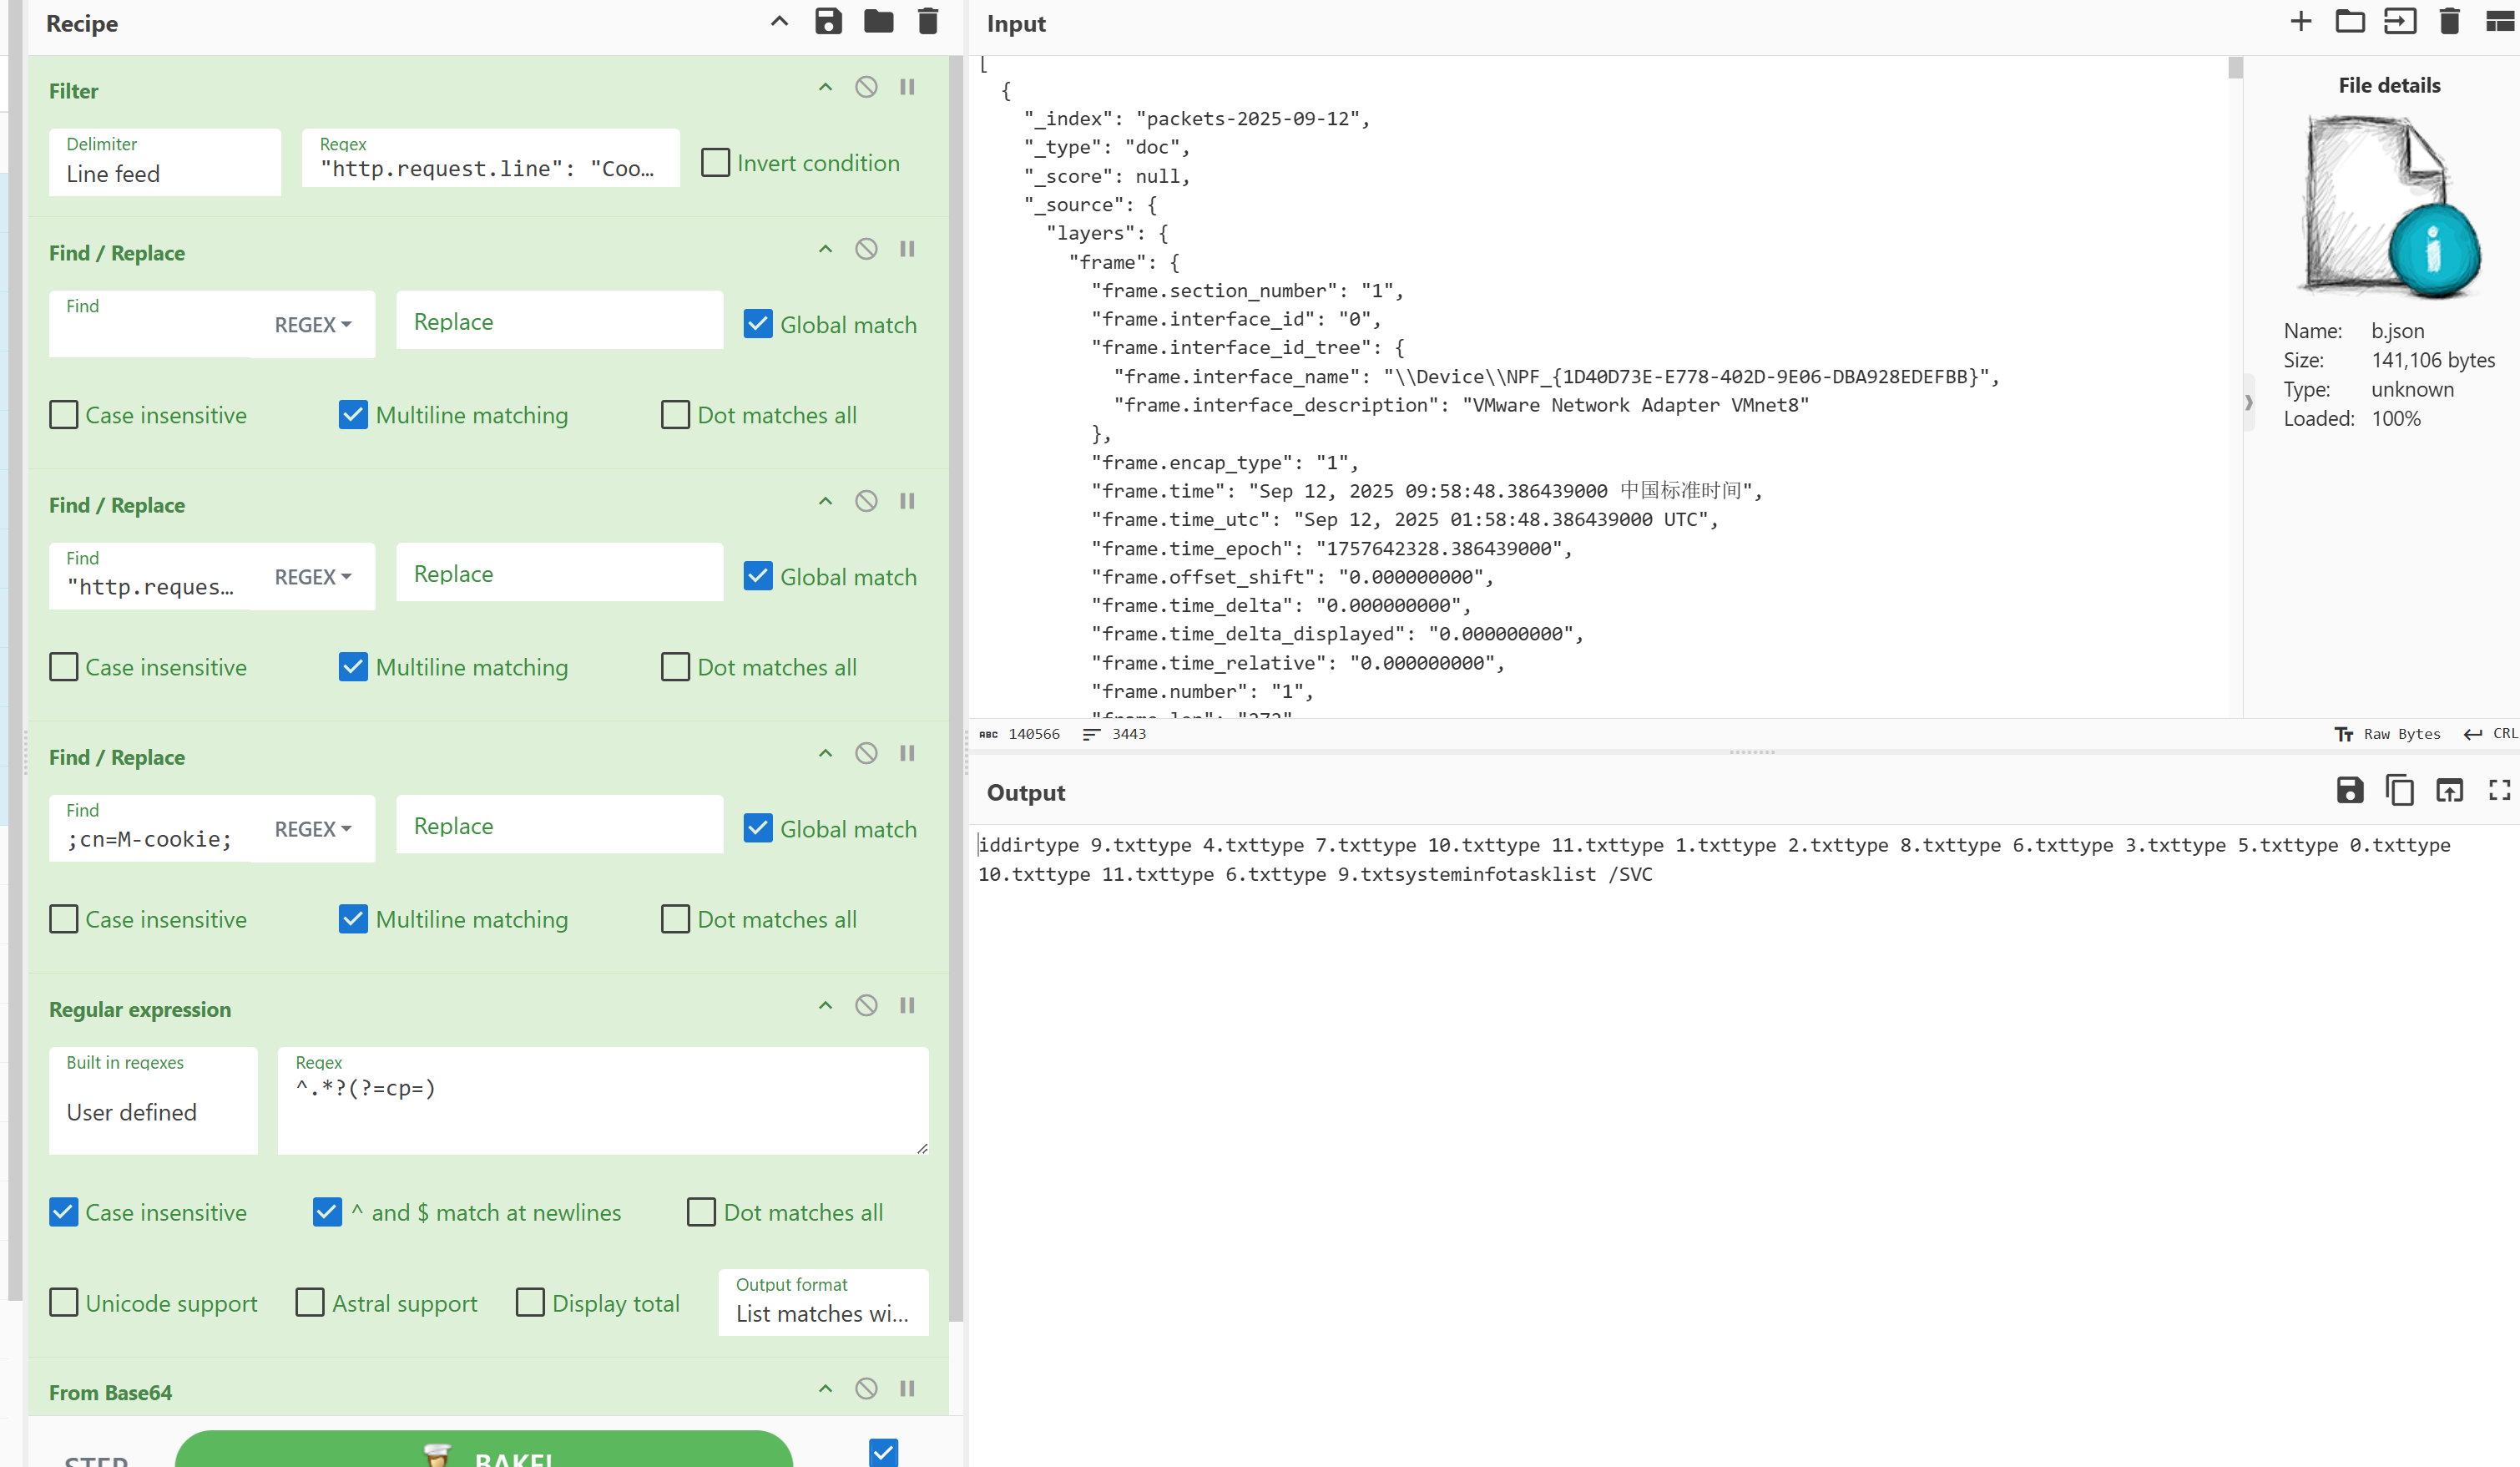This screenshot has height=1467, width=2520.
Task: Check the Invert condition box
Action: point(715,163)
